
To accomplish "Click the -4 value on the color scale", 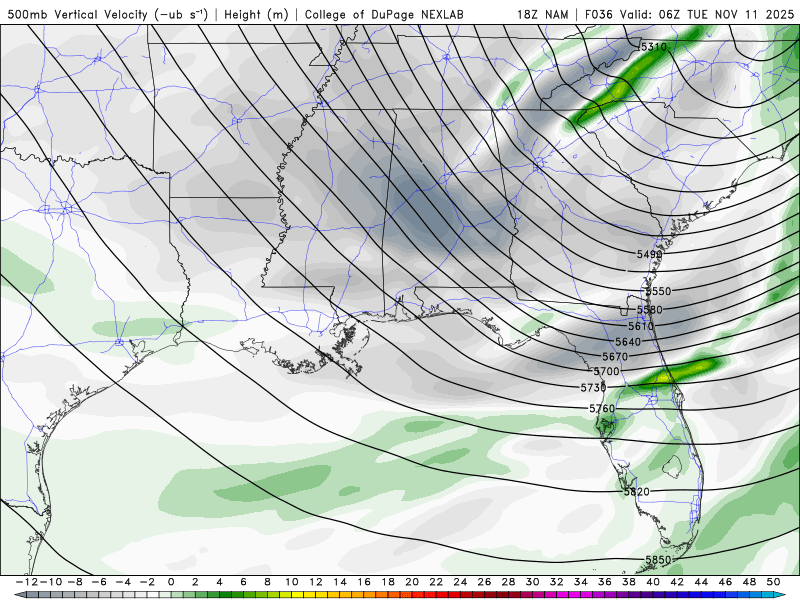I will 123,582.
